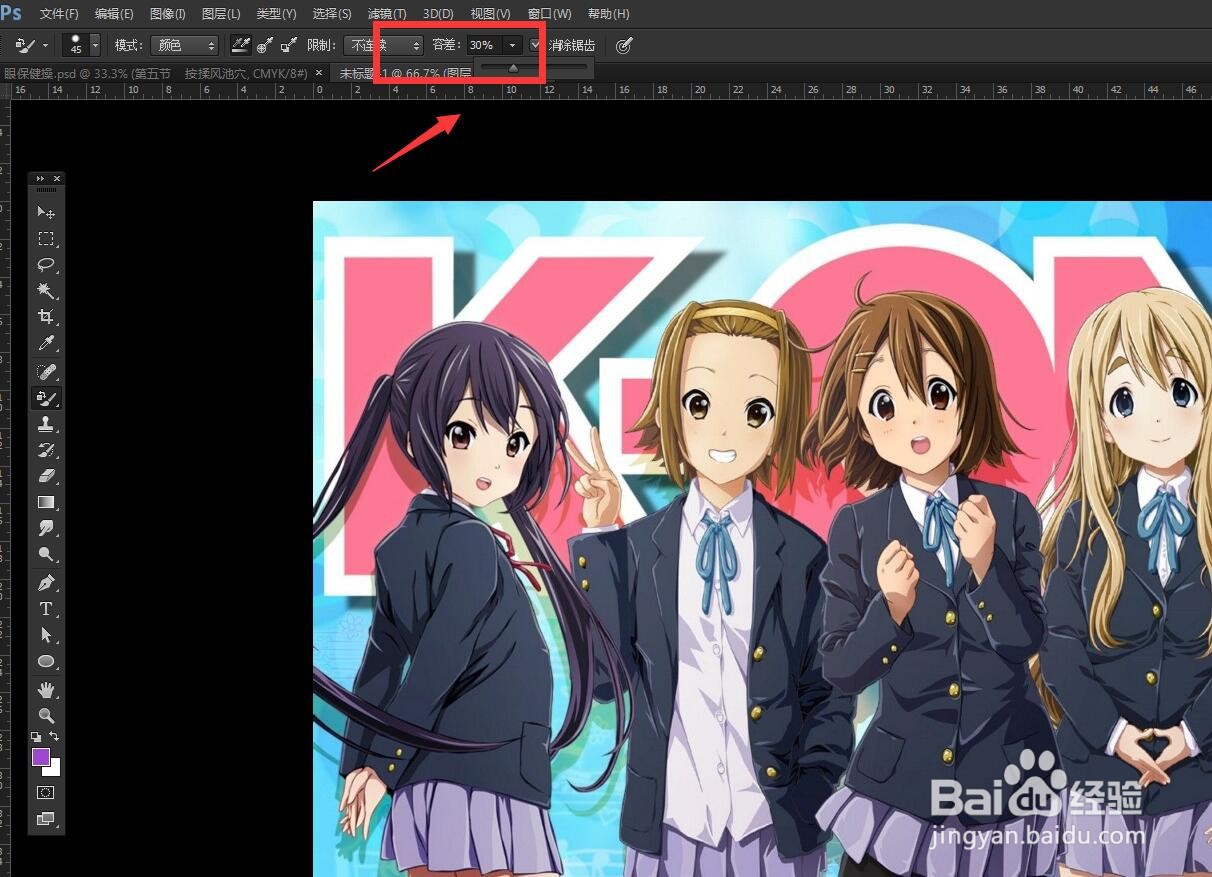1212x877 pixels.
Task: Select the Clone Stamp tool
Action: click(46, 424)
